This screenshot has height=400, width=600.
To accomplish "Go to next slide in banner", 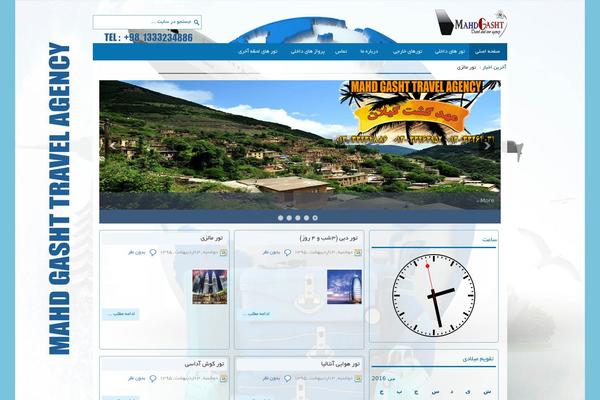I will coord(487,145).
